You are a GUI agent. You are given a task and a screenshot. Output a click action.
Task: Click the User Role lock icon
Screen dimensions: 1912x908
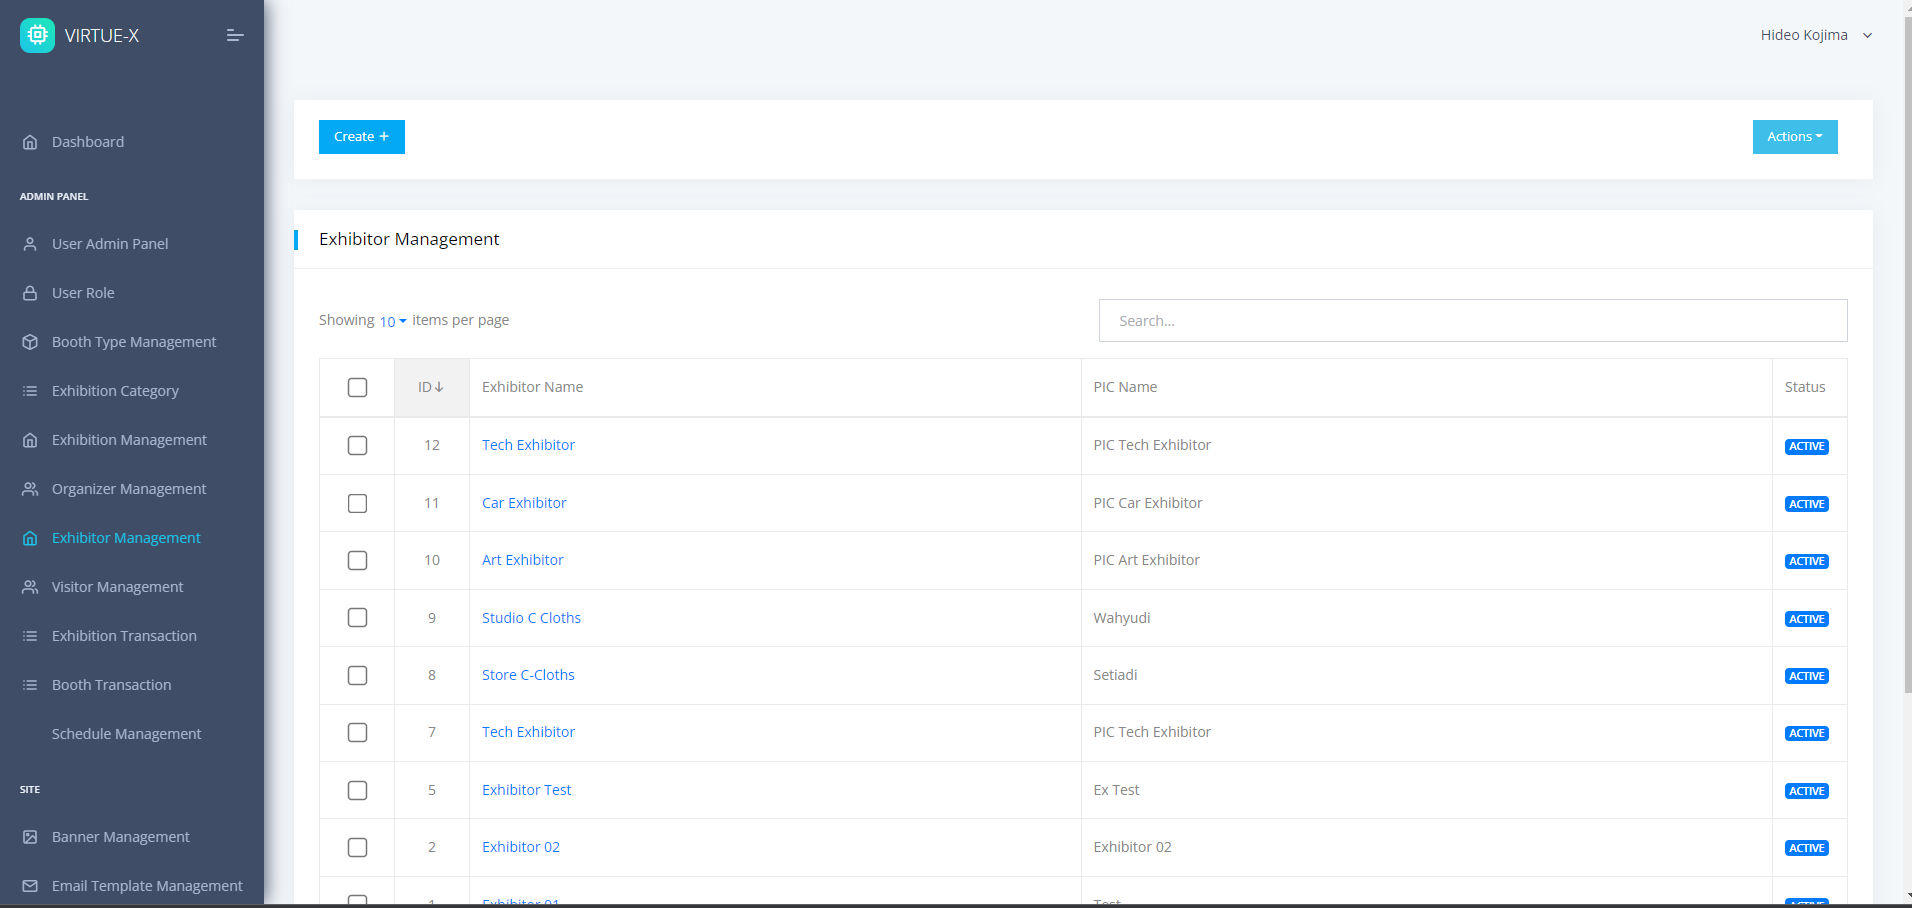click(x=30, y=293)
